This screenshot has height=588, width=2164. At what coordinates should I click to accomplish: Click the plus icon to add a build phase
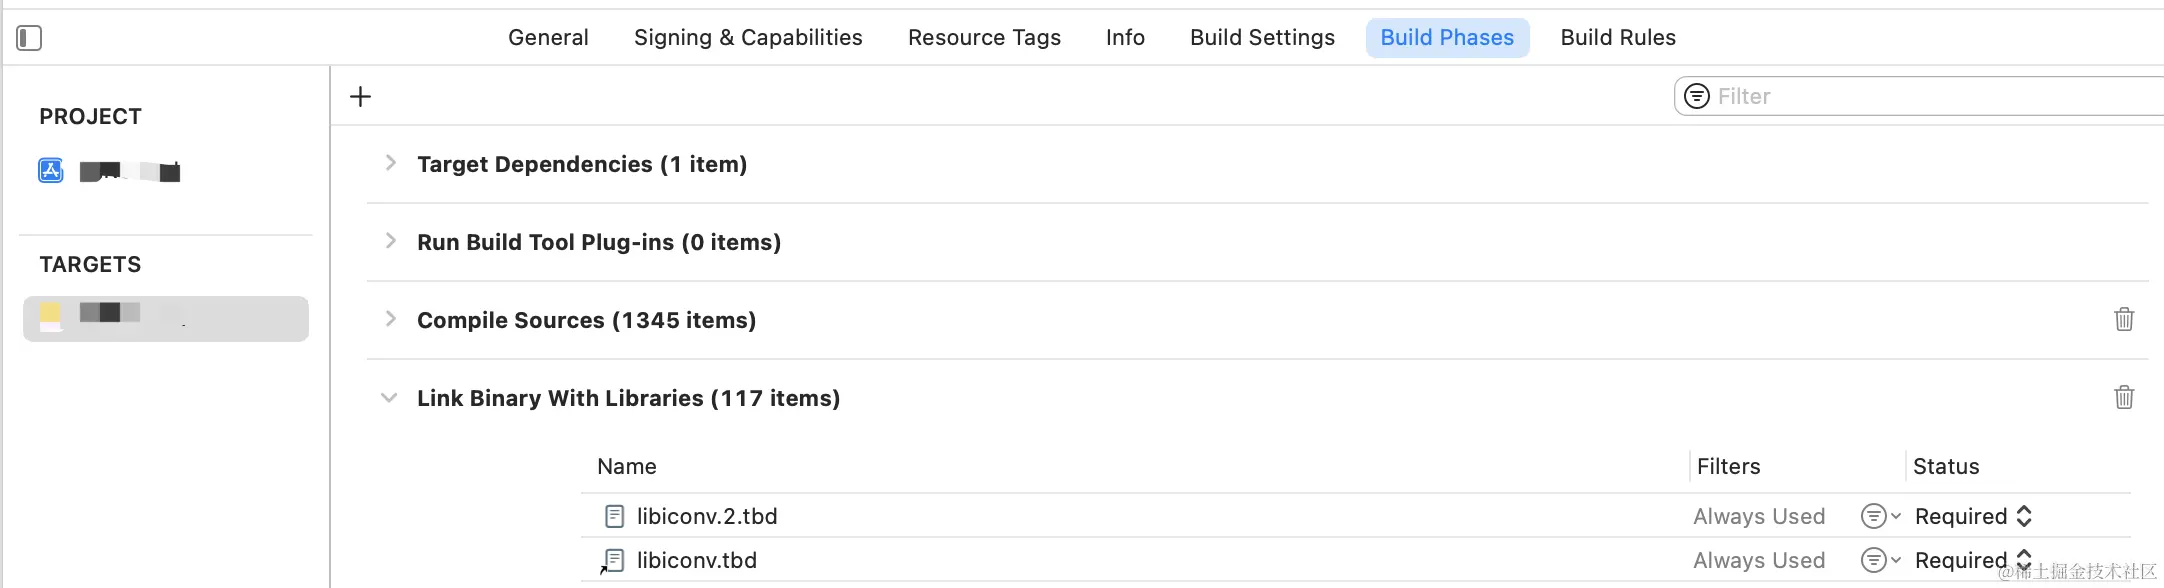[x=360, y=96]
